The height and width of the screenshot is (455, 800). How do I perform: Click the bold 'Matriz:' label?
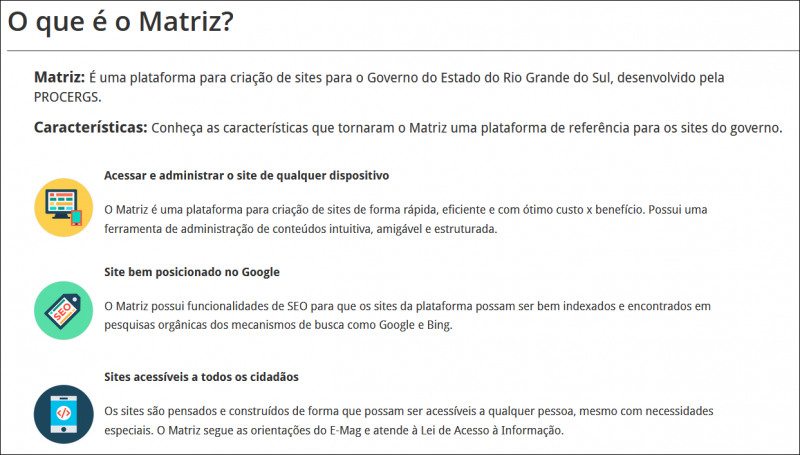[x=59, y=78]
